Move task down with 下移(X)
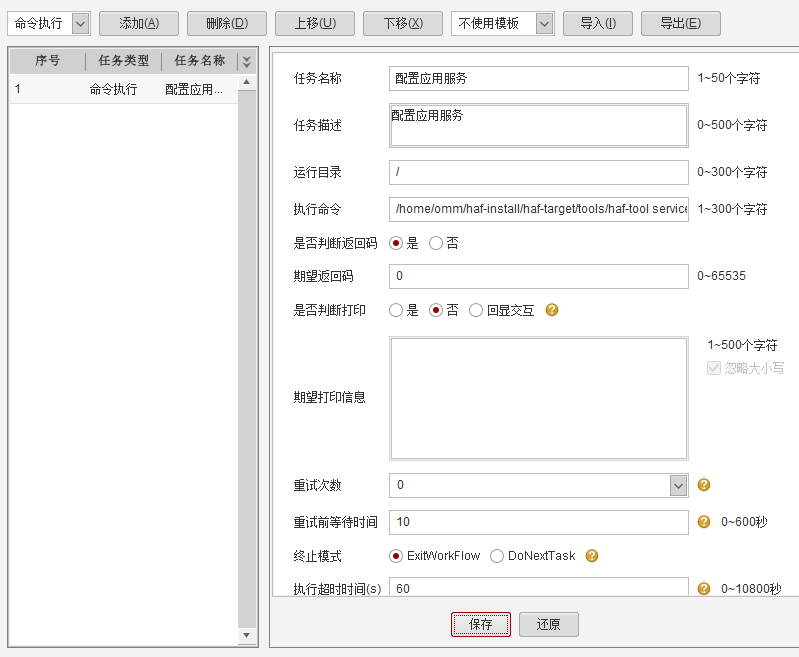 (403, 23)
